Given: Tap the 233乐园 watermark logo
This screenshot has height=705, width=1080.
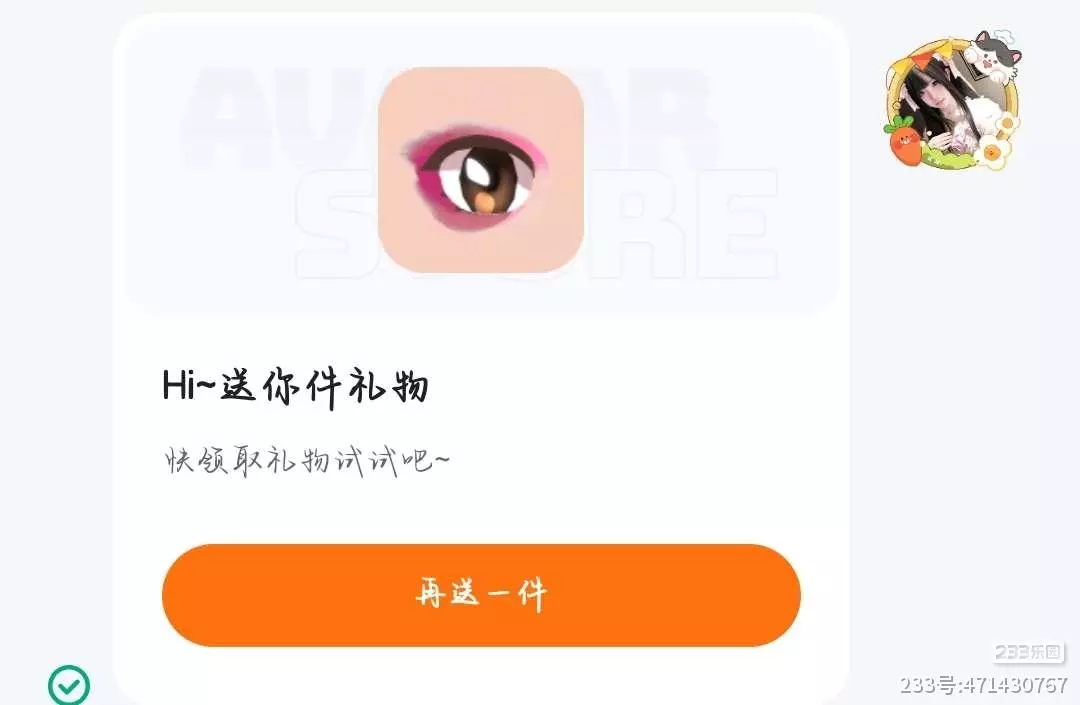Looking at the screenshot, I should tap(1029, 652).
